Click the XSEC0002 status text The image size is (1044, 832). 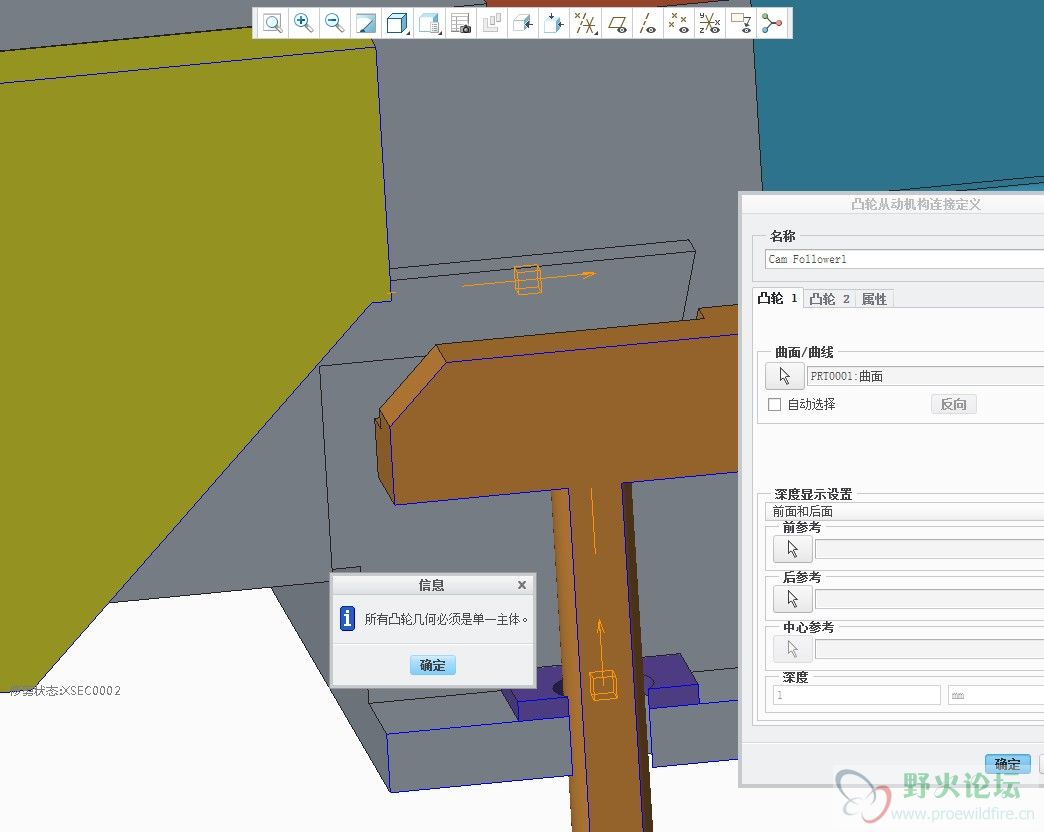[x=65, y=690]
